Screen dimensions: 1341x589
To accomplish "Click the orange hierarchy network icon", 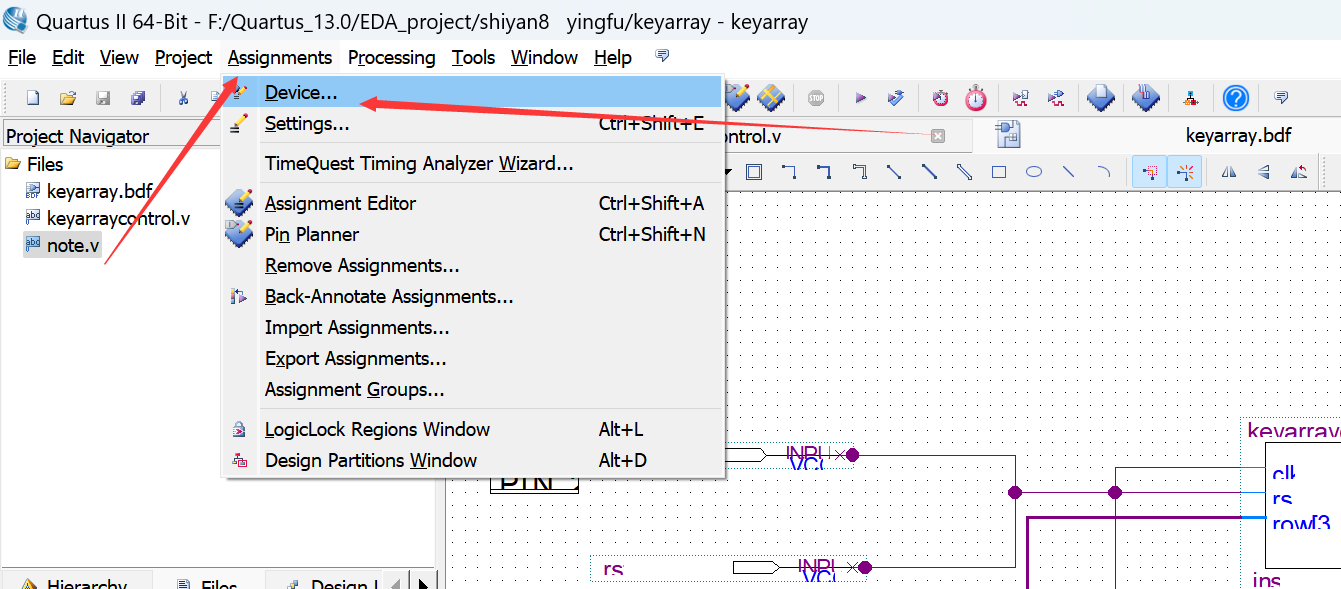I will coord(1190,98).
